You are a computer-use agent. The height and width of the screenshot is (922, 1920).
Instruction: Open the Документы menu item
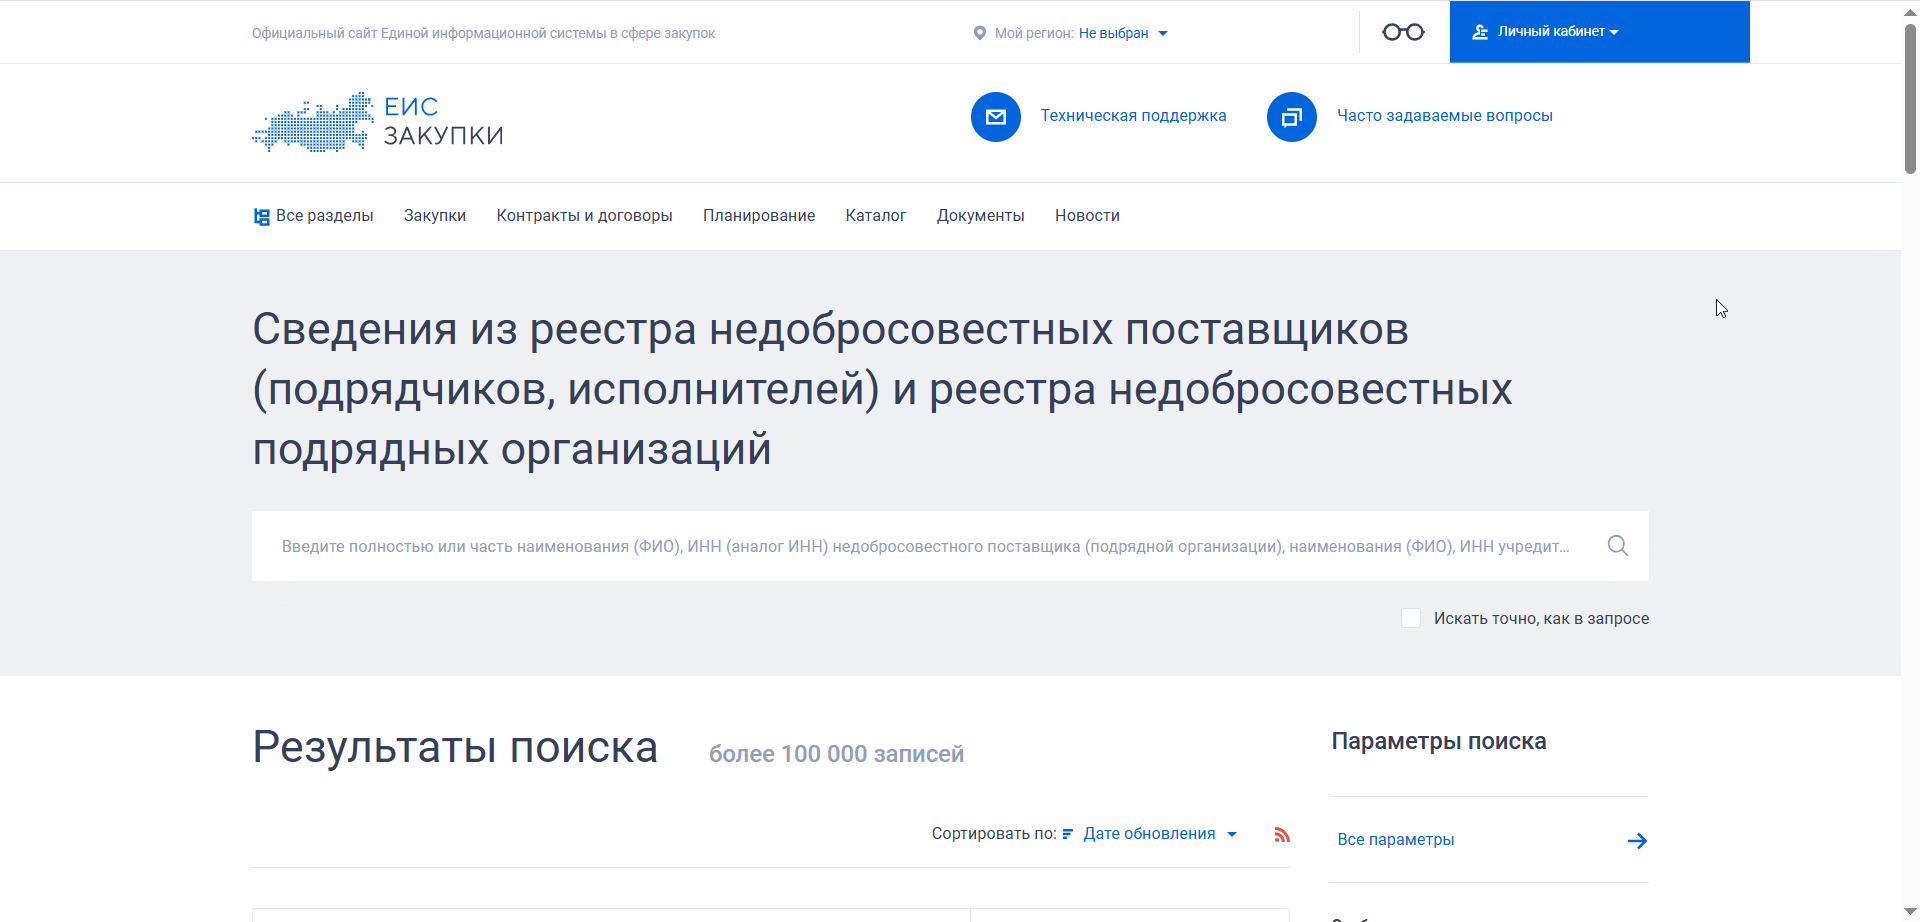pyautogui.click(x=981, y=216)
